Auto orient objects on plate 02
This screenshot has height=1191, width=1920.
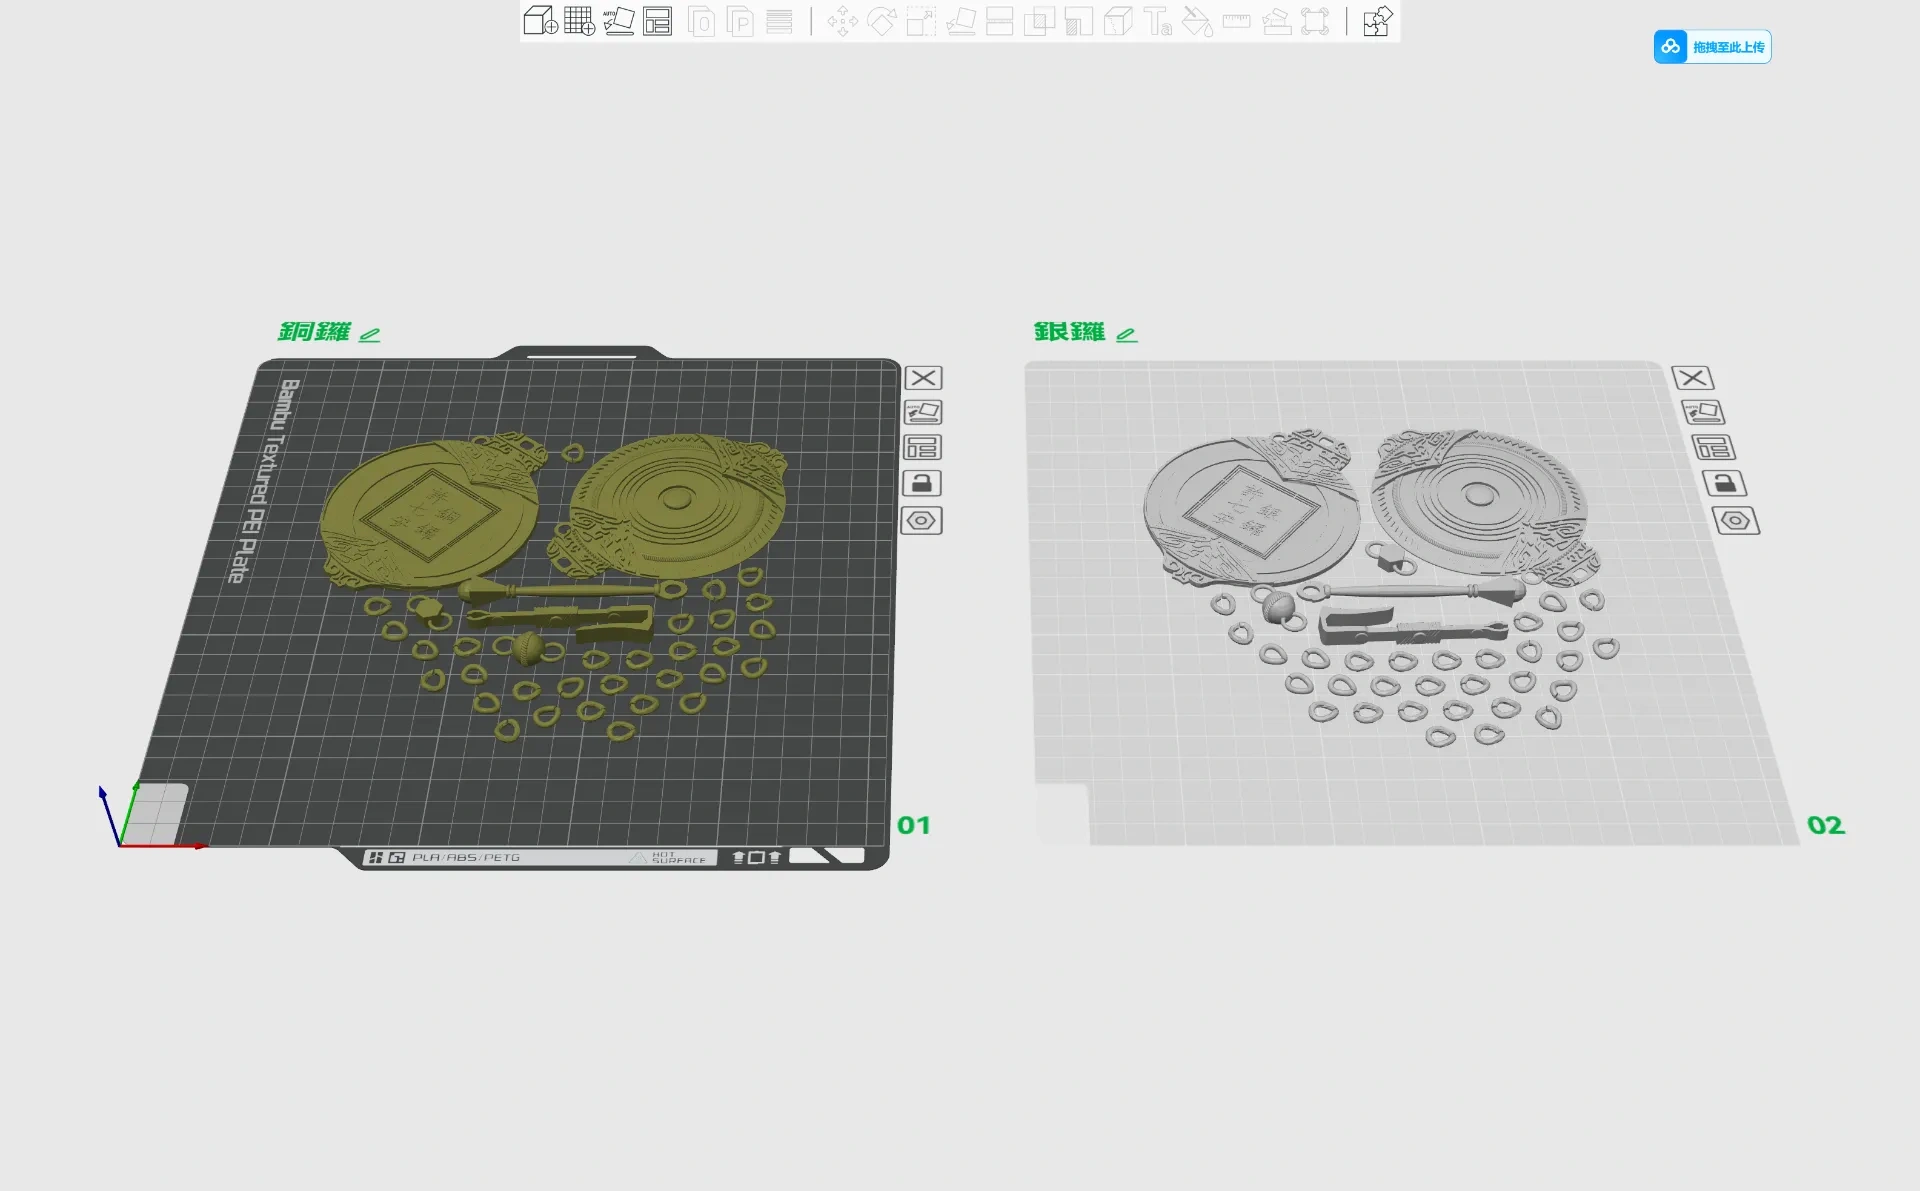(x=1703, y=412)
